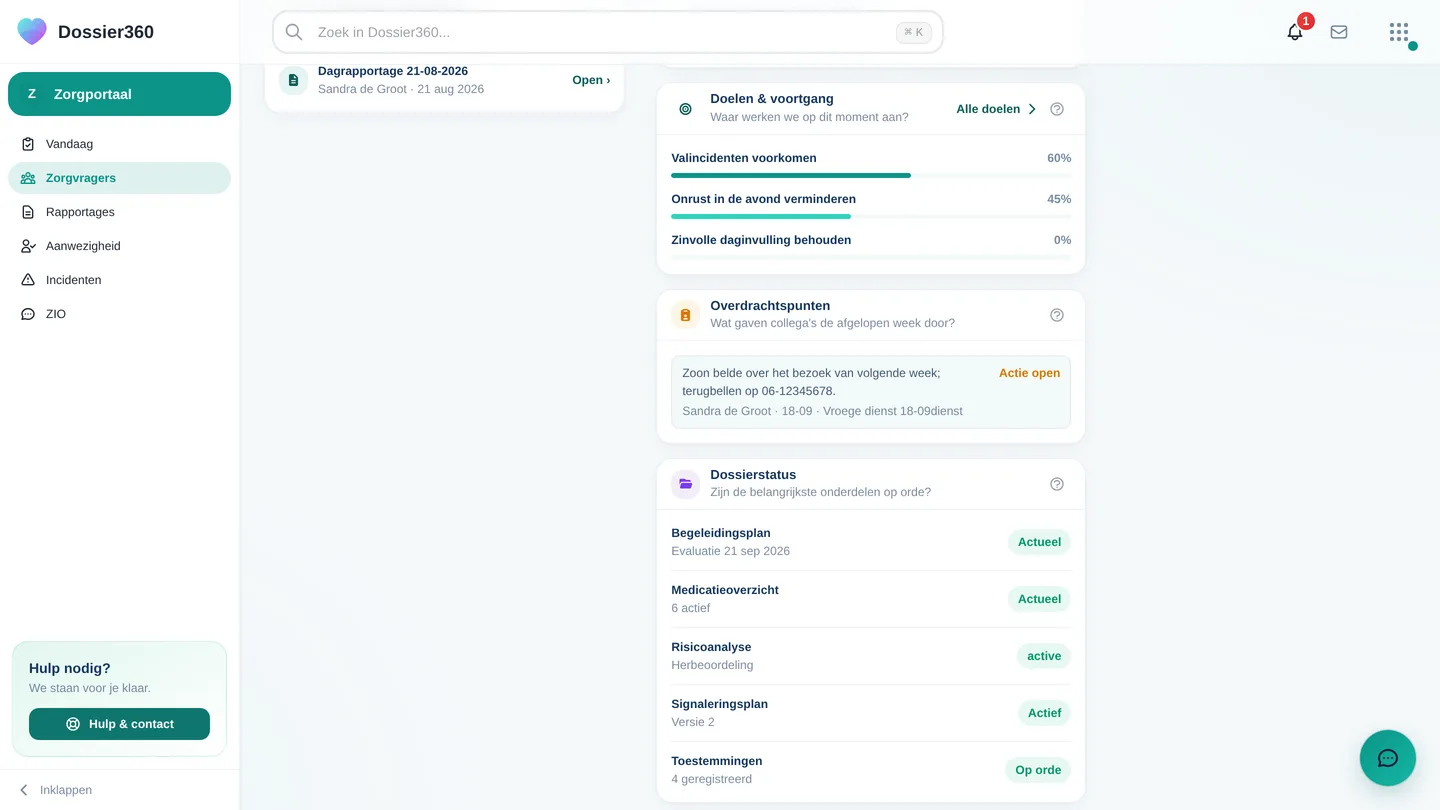Viewport: 1440px width, 810px height.
Task: Open Aanwezigheid in sidebar
Action: coord(119,246)
